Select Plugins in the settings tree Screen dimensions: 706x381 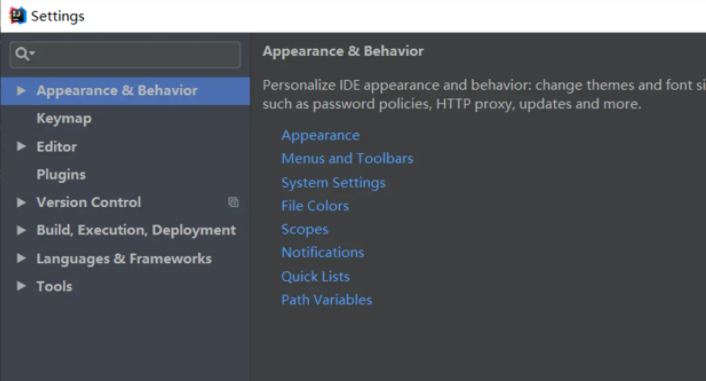tap(61, 174)
